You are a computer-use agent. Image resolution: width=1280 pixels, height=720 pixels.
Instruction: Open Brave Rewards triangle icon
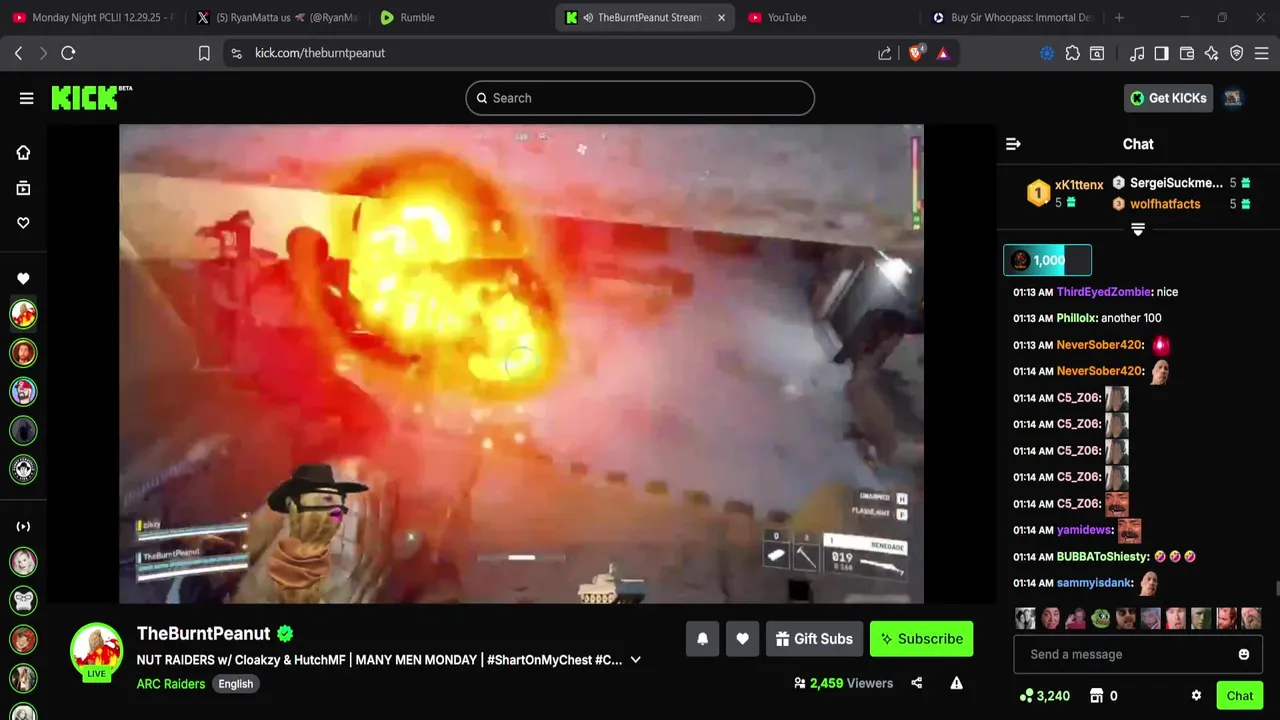[943, 53]
